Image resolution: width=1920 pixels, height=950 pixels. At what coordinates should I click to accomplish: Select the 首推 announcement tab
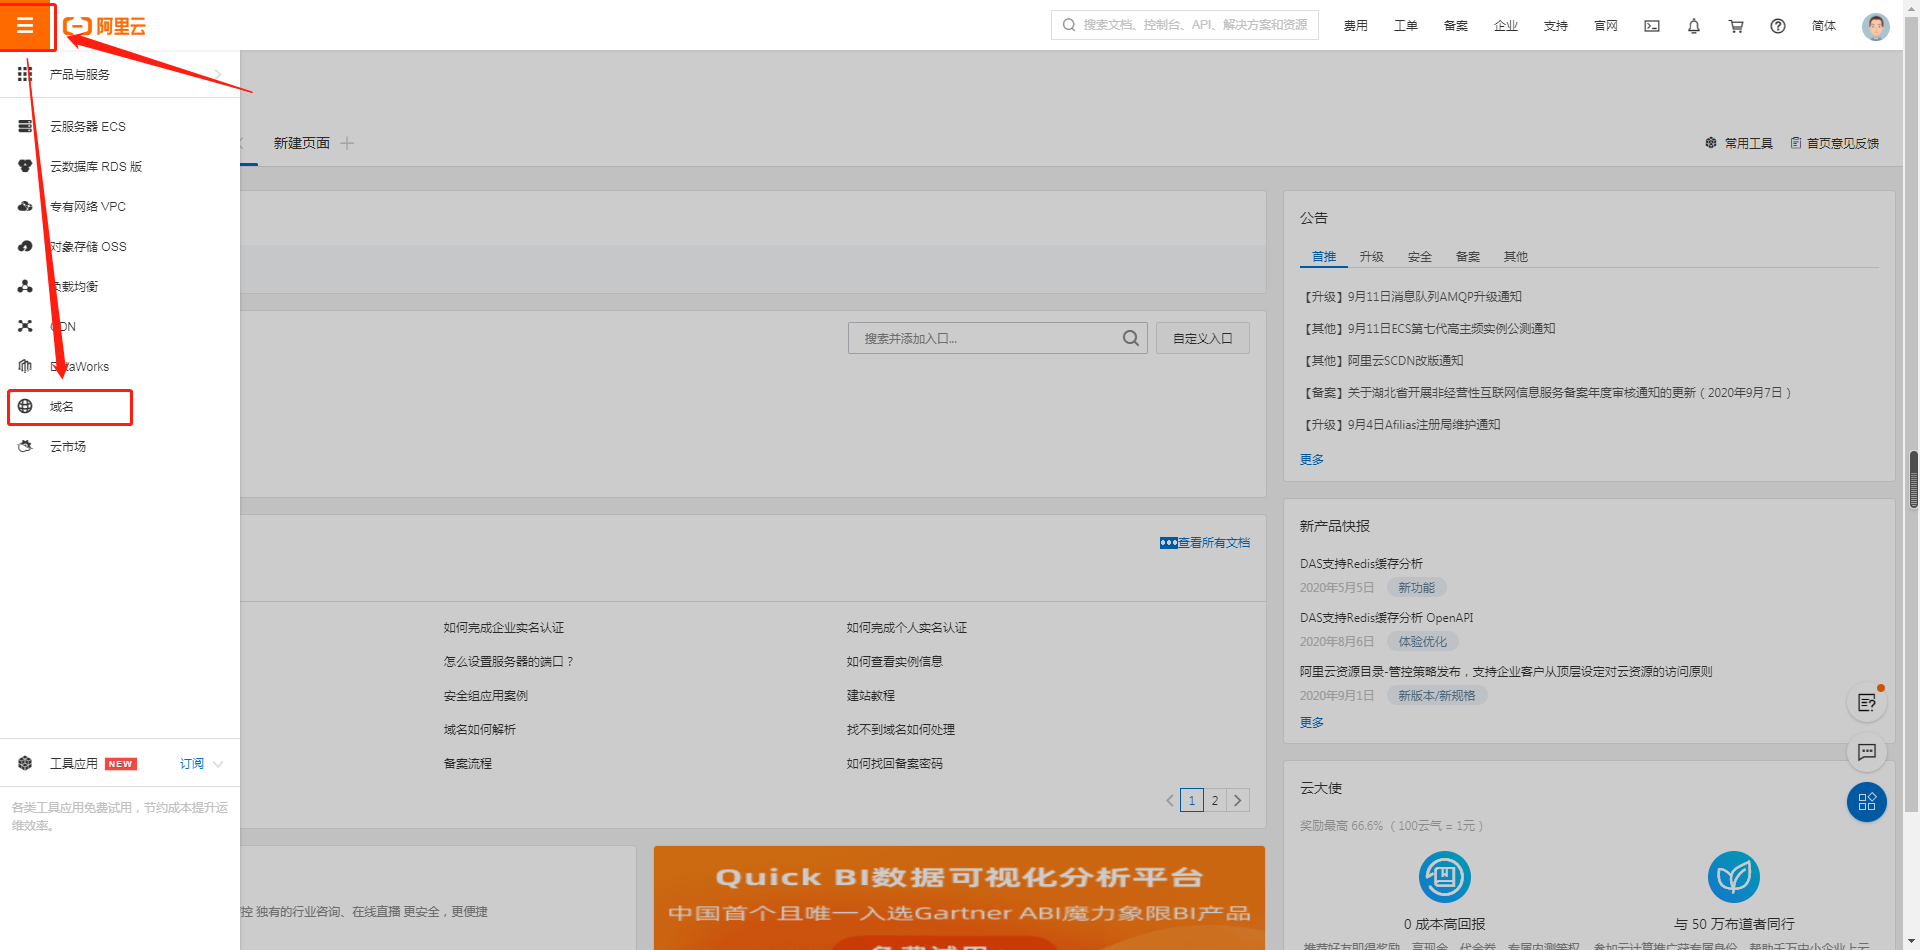point(1324,257)
